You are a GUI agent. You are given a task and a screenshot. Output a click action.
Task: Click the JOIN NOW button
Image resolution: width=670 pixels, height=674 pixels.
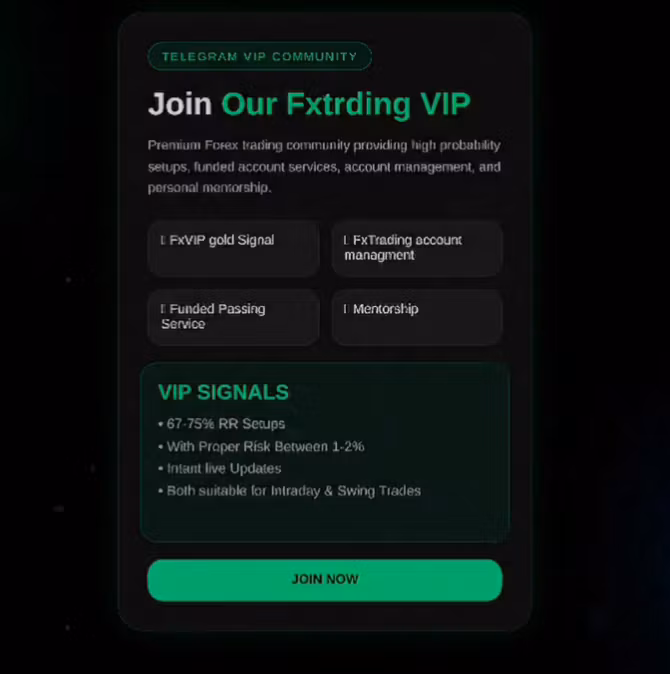324,580
